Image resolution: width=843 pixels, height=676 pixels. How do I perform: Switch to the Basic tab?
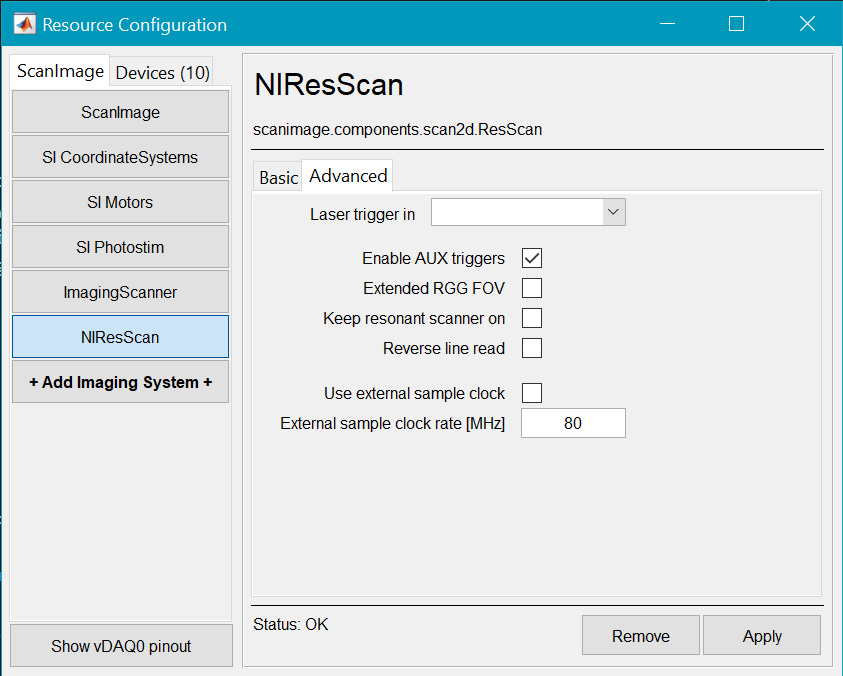coord(278,177)
